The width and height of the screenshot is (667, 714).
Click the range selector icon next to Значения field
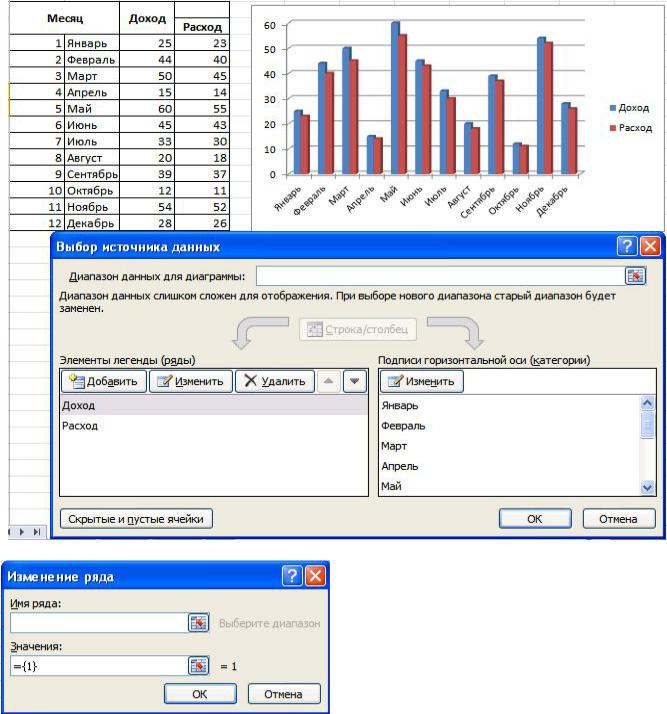199,666
